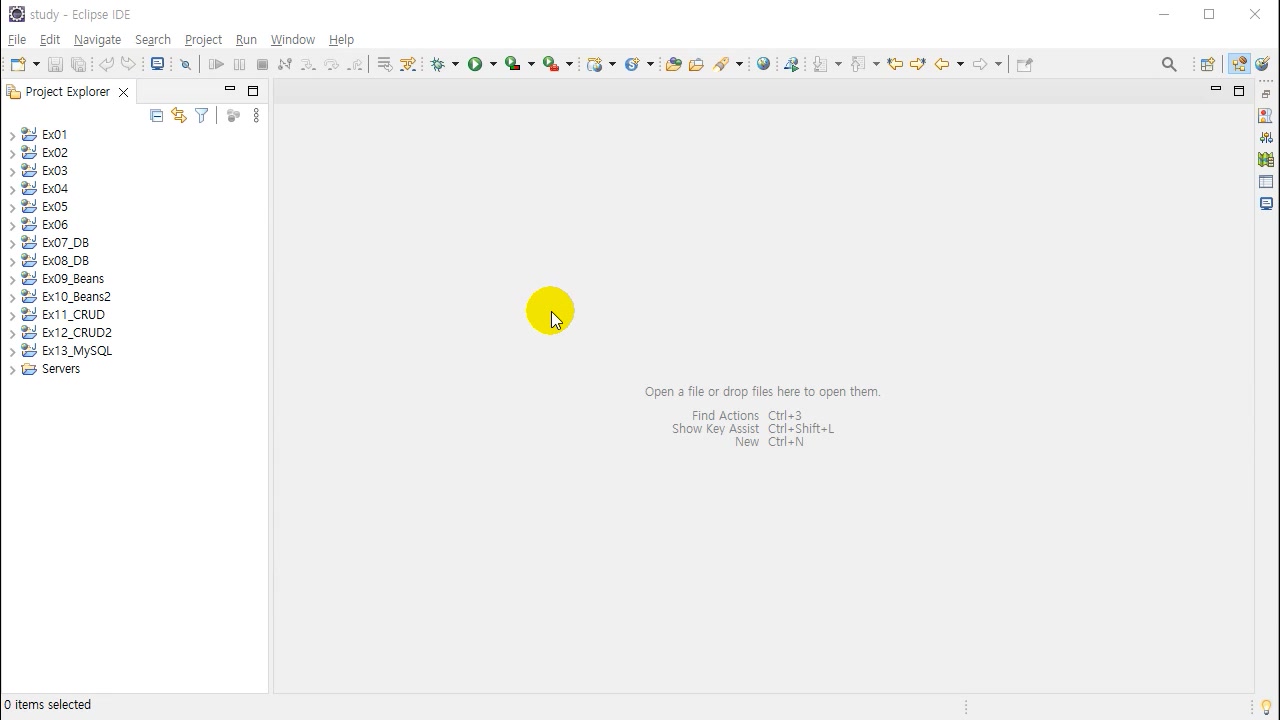Image resolution: width=1280 pixels, height=720 pixels.
Task: Expand the Ex07_DB project node
Action: (x=12, y=243)
